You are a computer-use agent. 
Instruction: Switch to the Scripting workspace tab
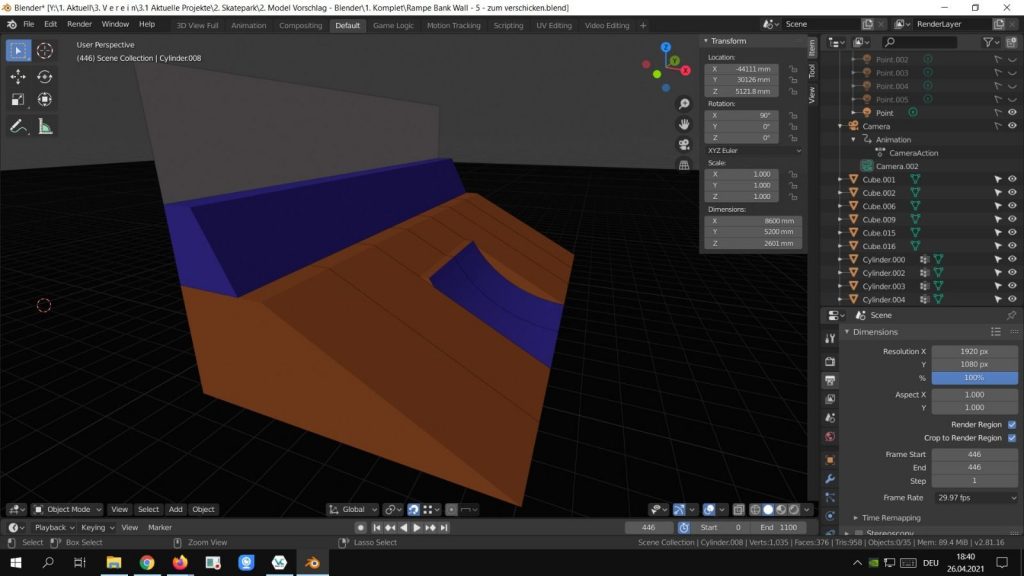point(508,25)
